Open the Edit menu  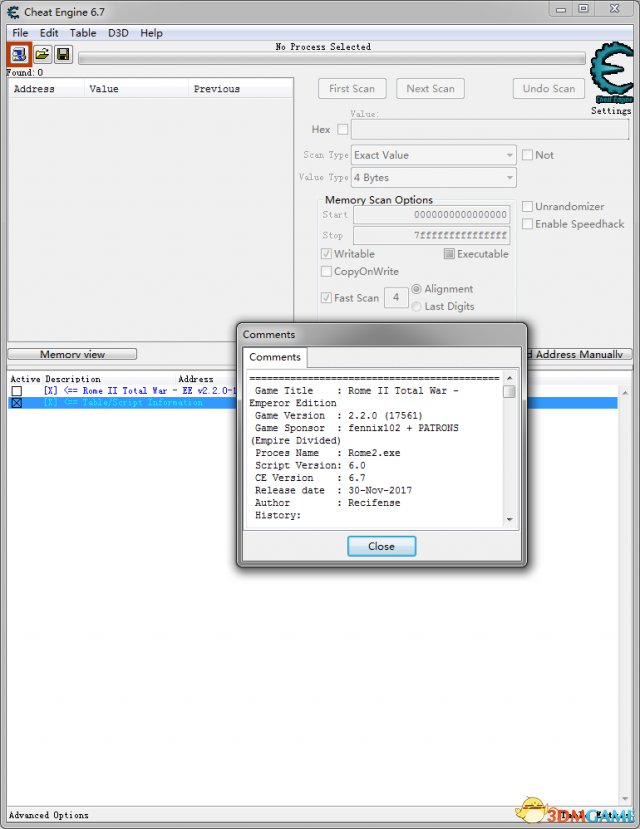pos(49,33)
